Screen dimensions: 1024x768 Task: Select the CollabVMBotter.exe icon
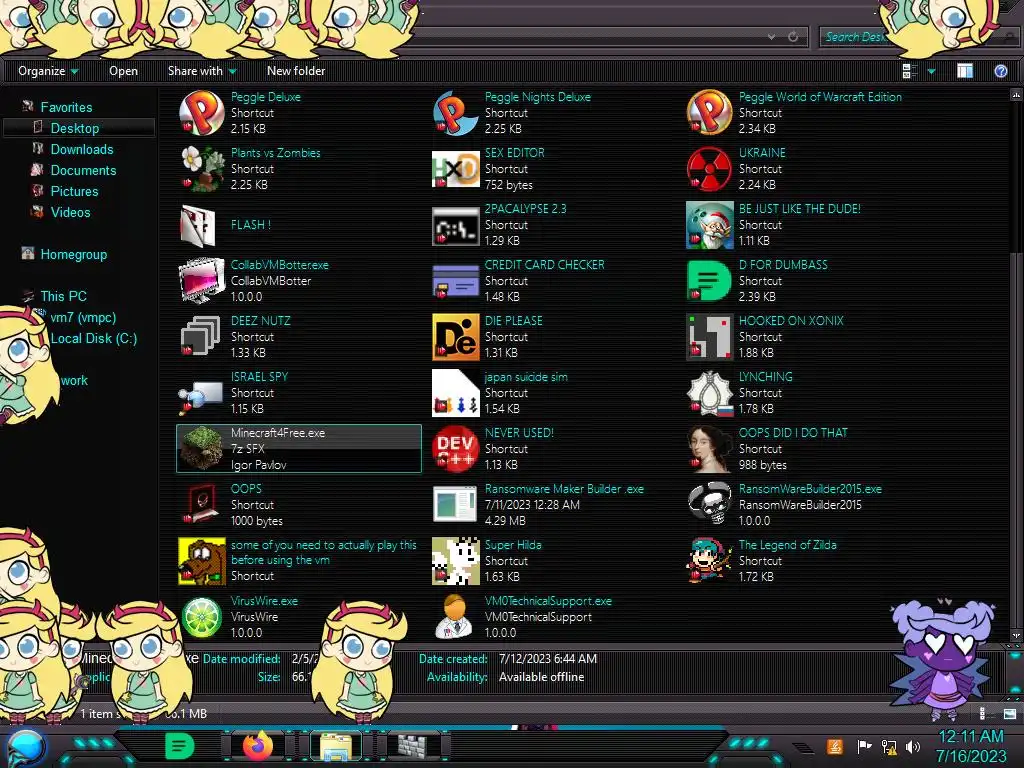point(202,281)
